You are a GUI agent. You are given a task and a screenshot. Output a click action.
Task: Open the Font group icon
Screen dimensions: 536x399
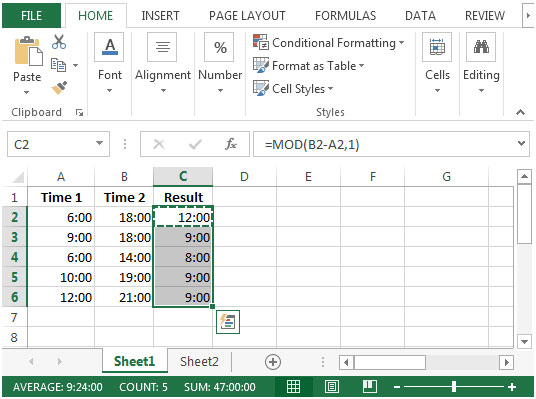tap(109, 47)
